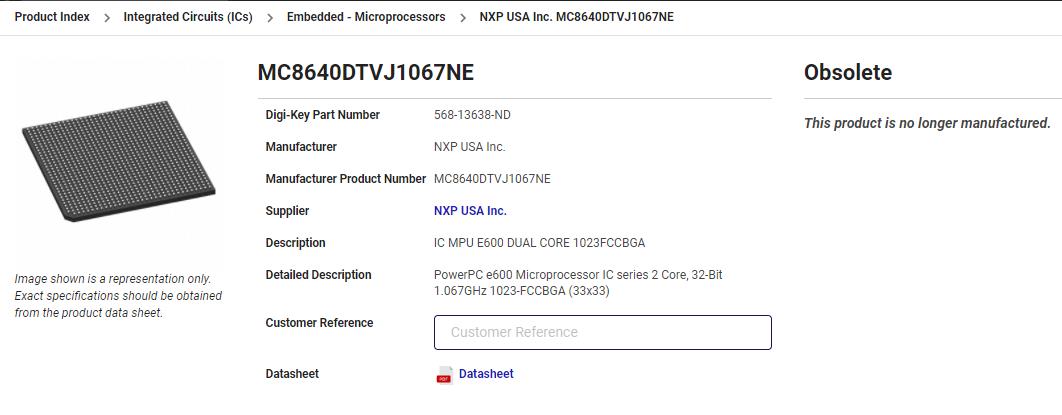Screen dimensions: 1062x415
Task: Click the chevron after Product Index
Action: tap(107, 18)
